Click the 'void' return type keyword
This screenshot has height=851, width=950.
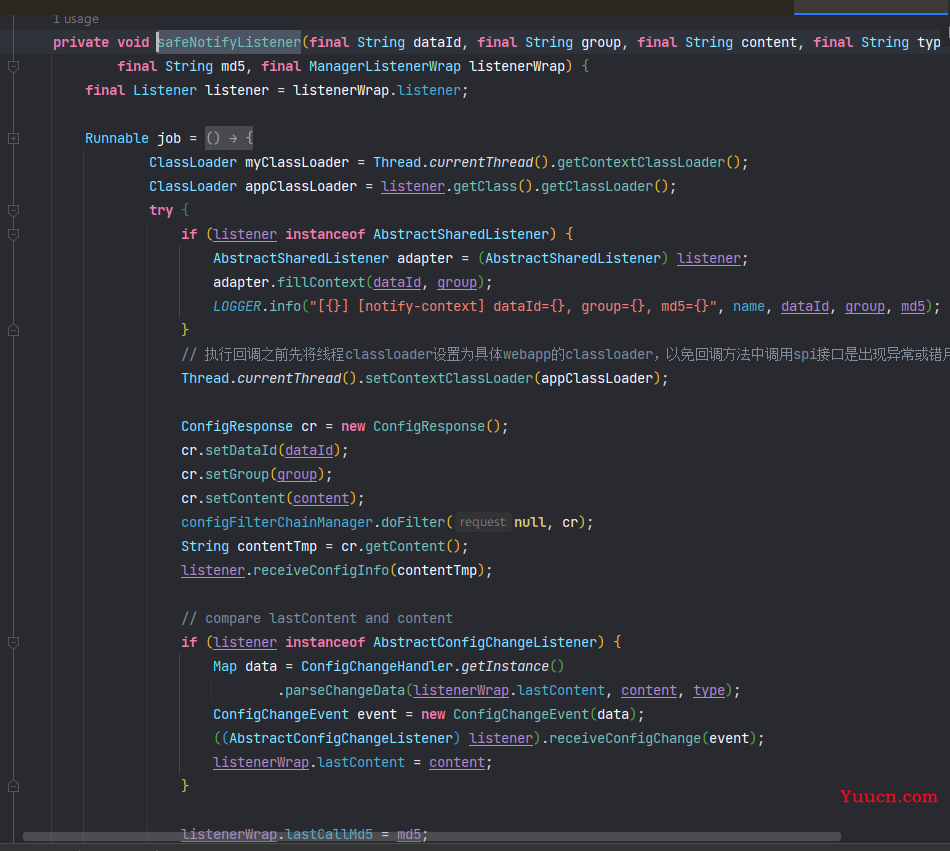coord(133,42)
